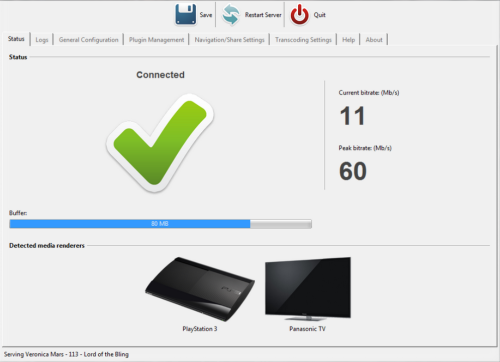Click the Serving Veronica Mars status bar text
This screenshot has width=500, height=362.
66,354
